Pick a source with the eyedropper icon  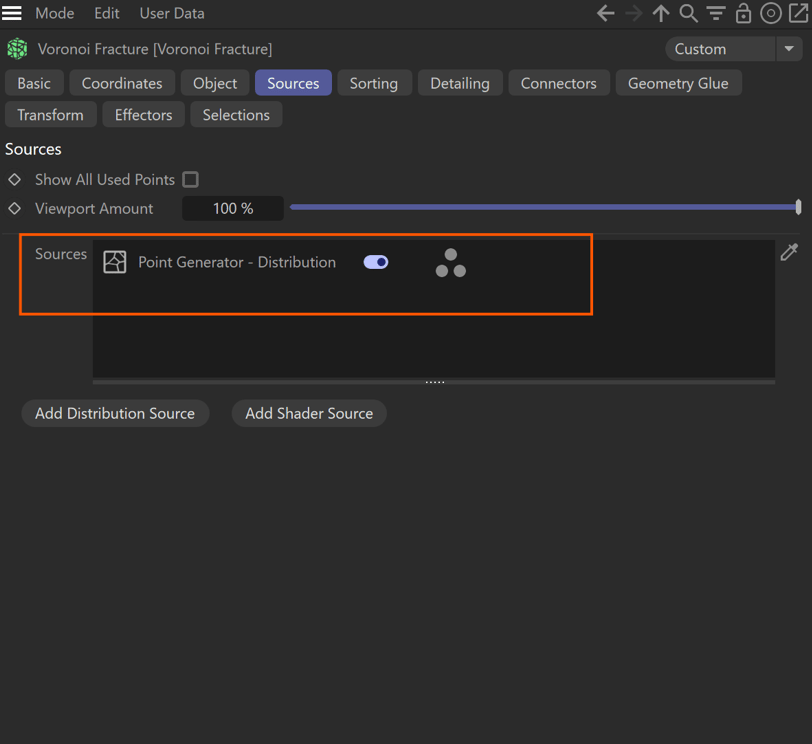[x=789, y=252]
